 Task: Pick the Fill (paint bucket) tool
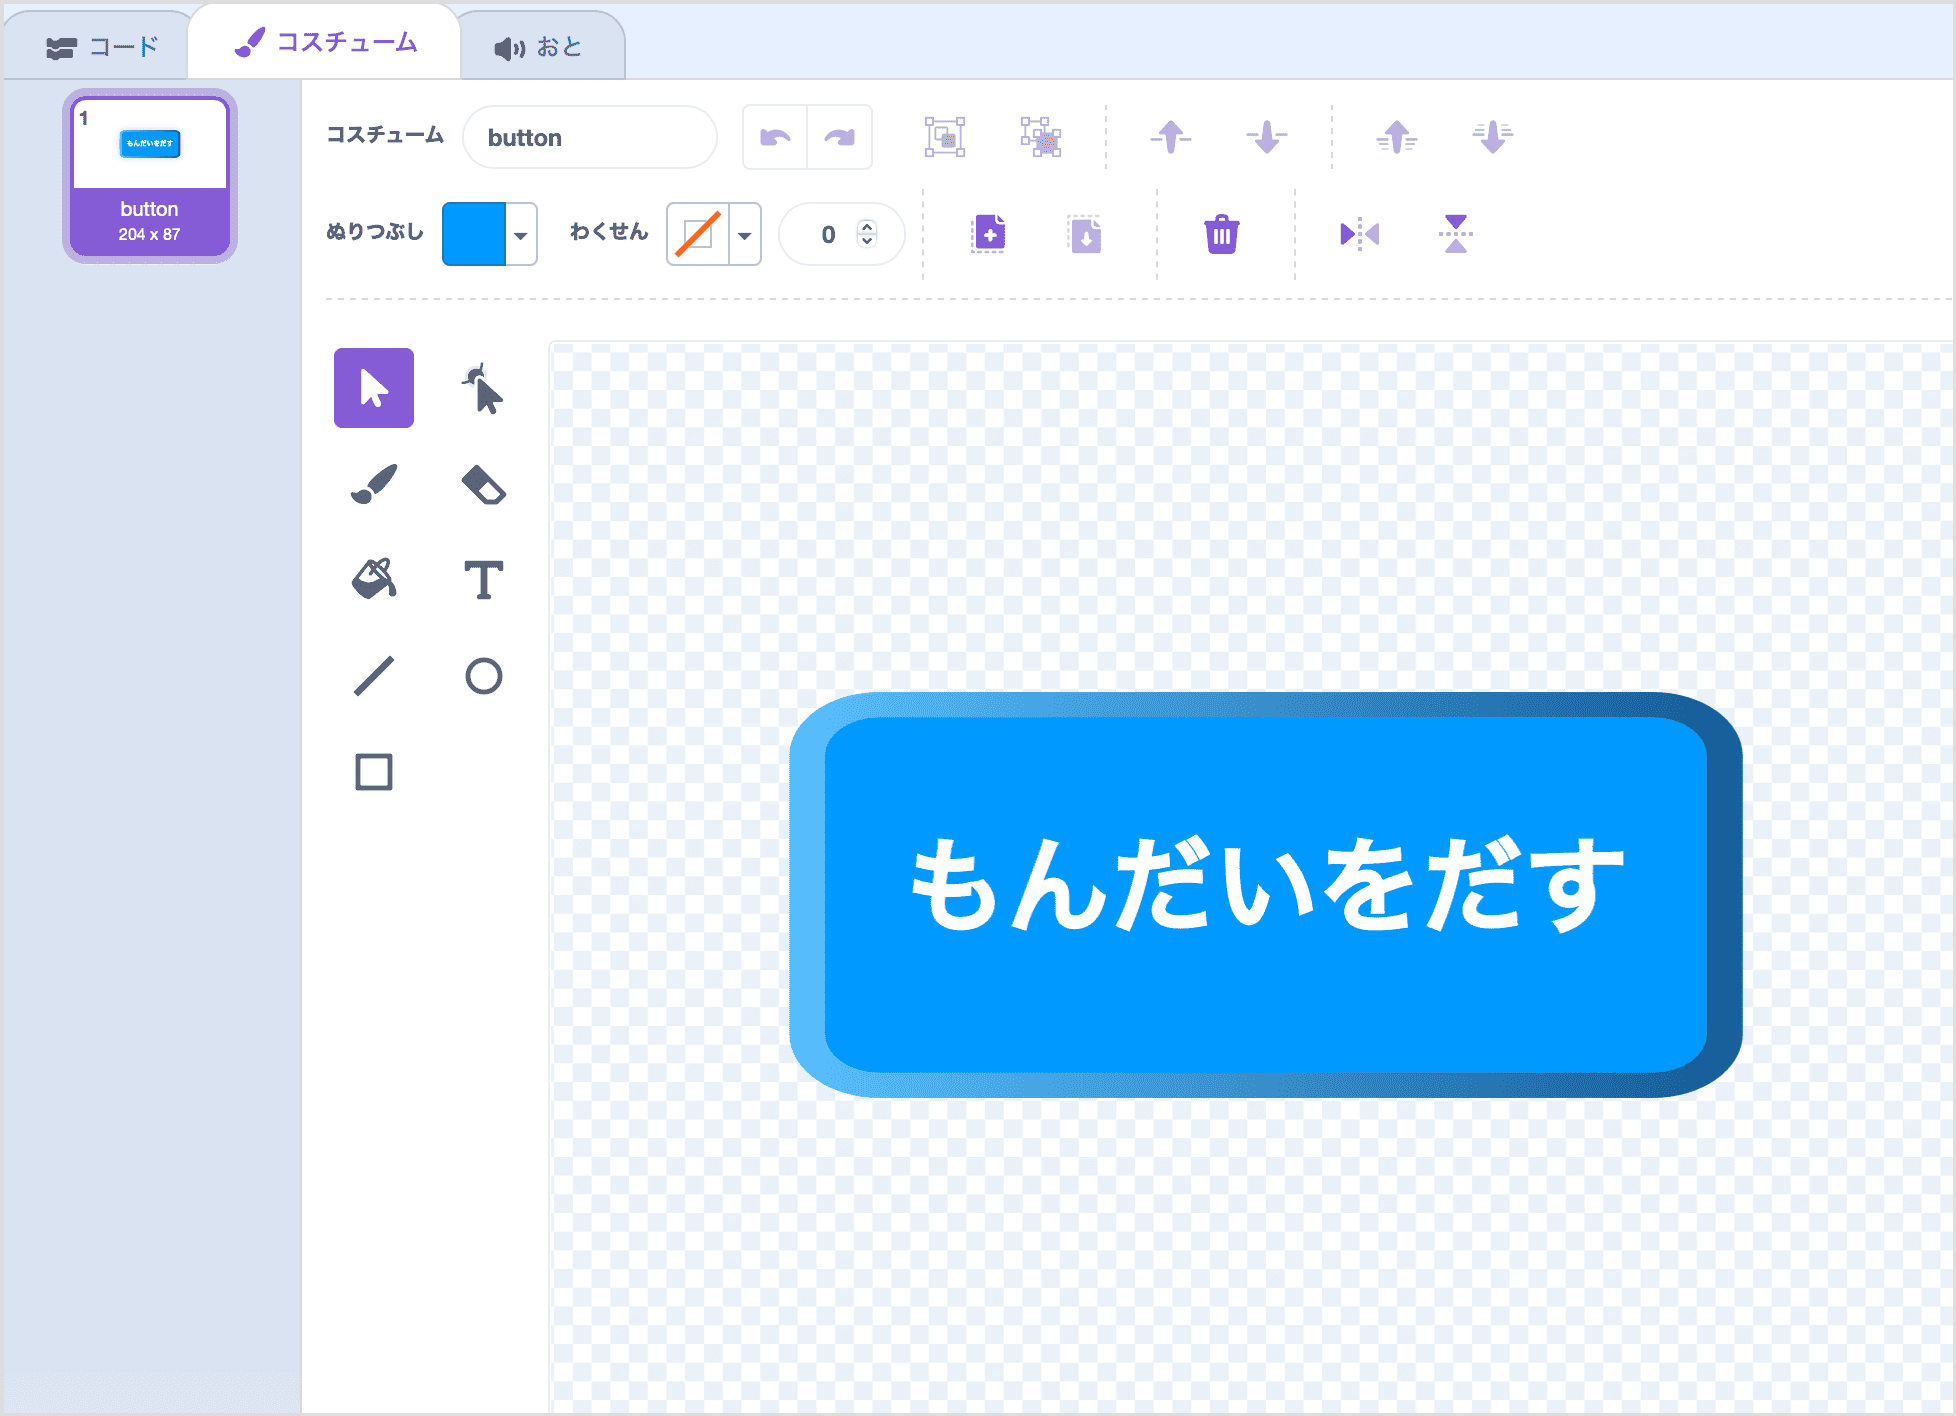coord(373,580)
